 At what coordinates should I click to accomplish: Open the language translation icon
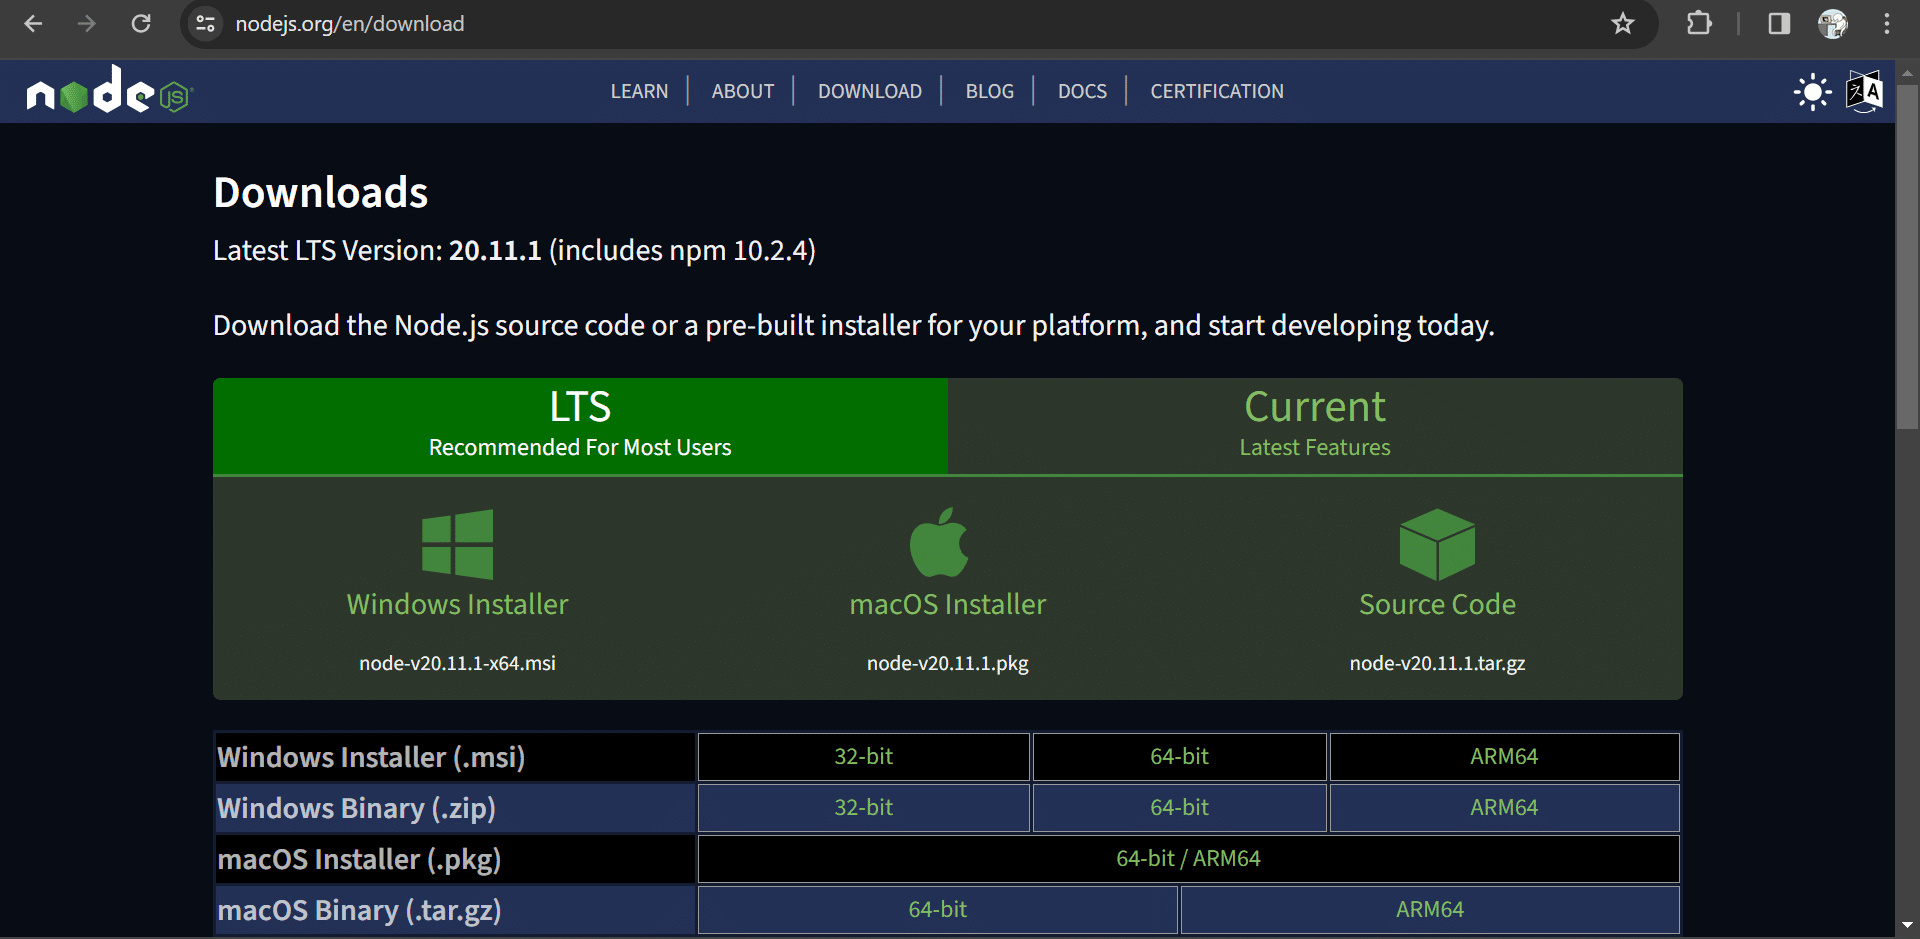pyautogui.click(x=1864, y=92)
